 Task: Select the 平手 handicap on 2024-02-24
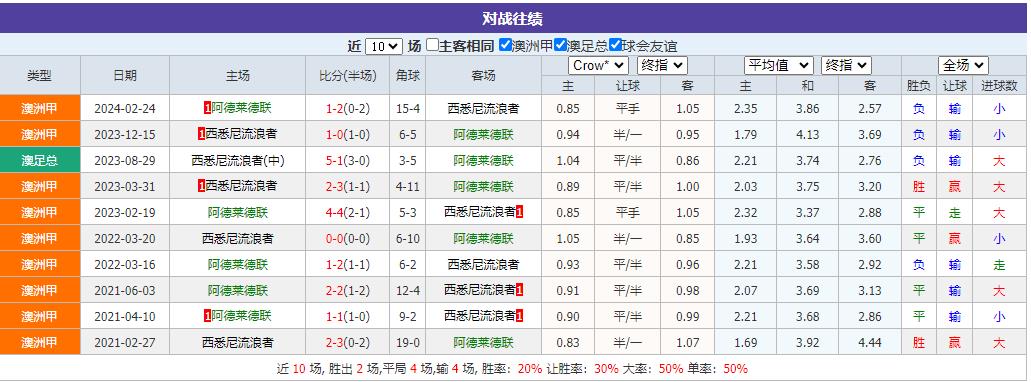(x=627, y=108)
